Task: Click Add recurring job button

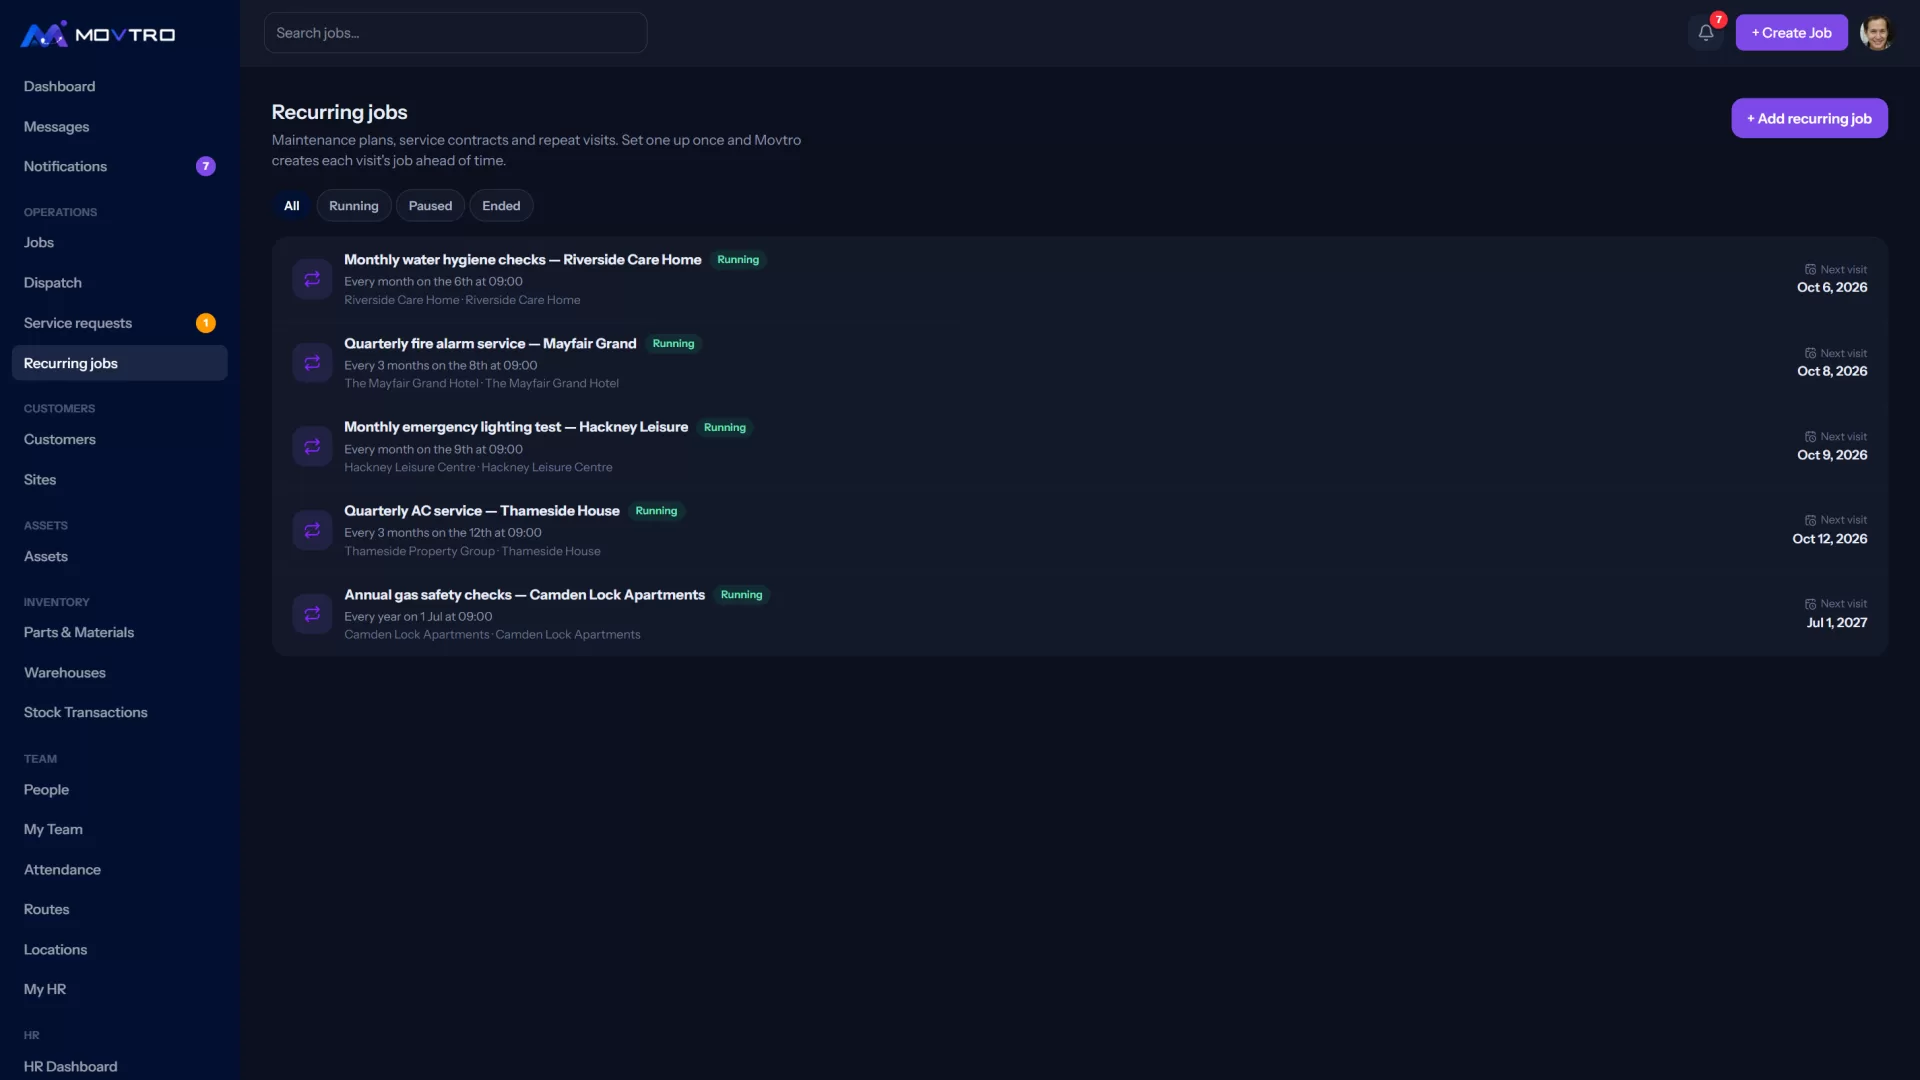Action: [x=1809, y=118]
